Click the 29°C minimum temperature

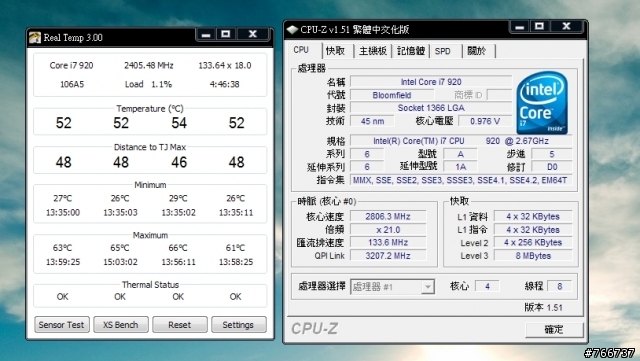[178, 198]
